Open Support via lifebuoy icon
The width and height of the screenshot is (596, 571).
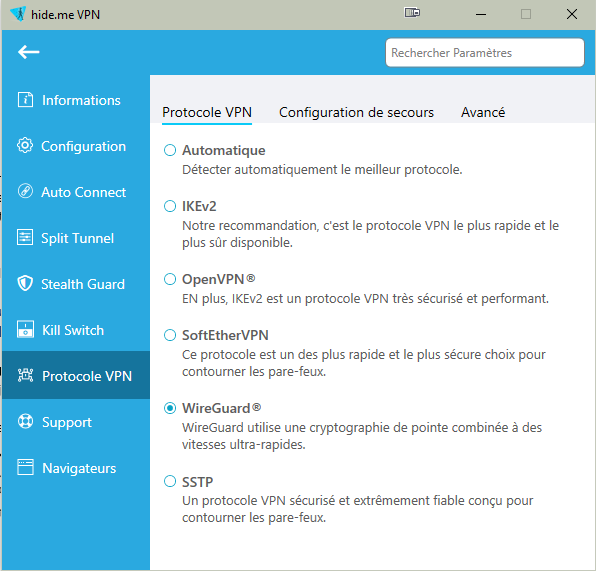25,422
